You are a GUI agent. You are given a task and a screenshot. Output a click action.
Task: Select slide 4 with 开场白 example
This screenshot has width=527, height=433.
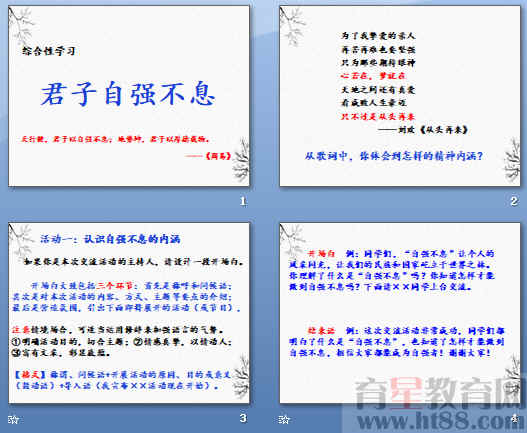click(x=400, y=313)
